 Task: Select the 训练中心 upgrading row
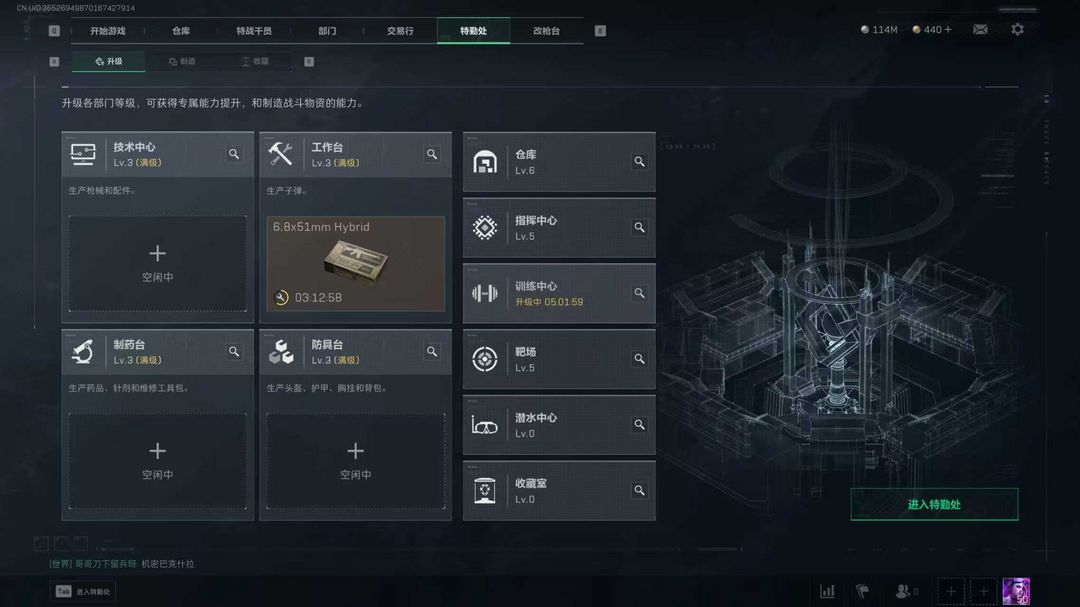tap(559, 294)
